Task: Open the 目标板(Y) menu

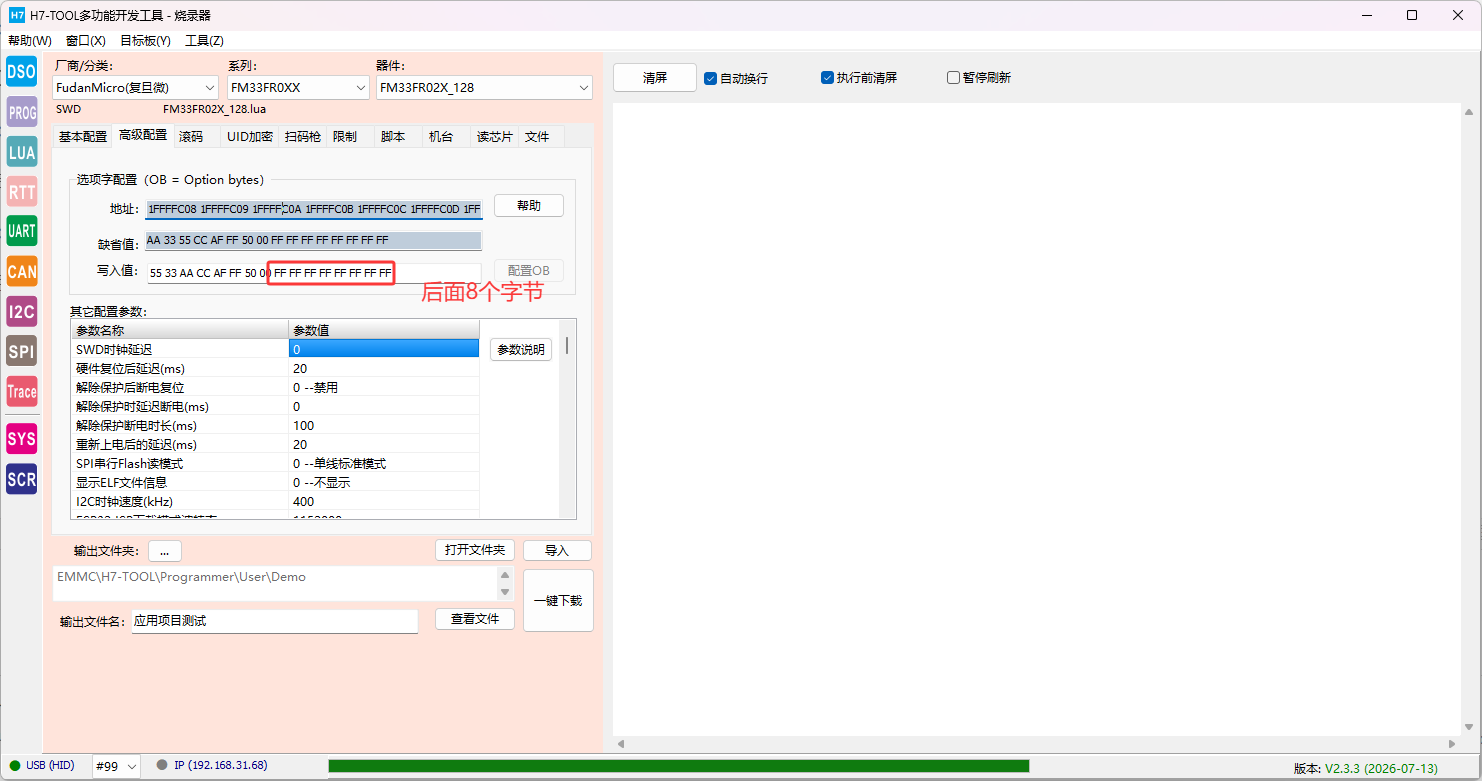Action: click(145, 41)
